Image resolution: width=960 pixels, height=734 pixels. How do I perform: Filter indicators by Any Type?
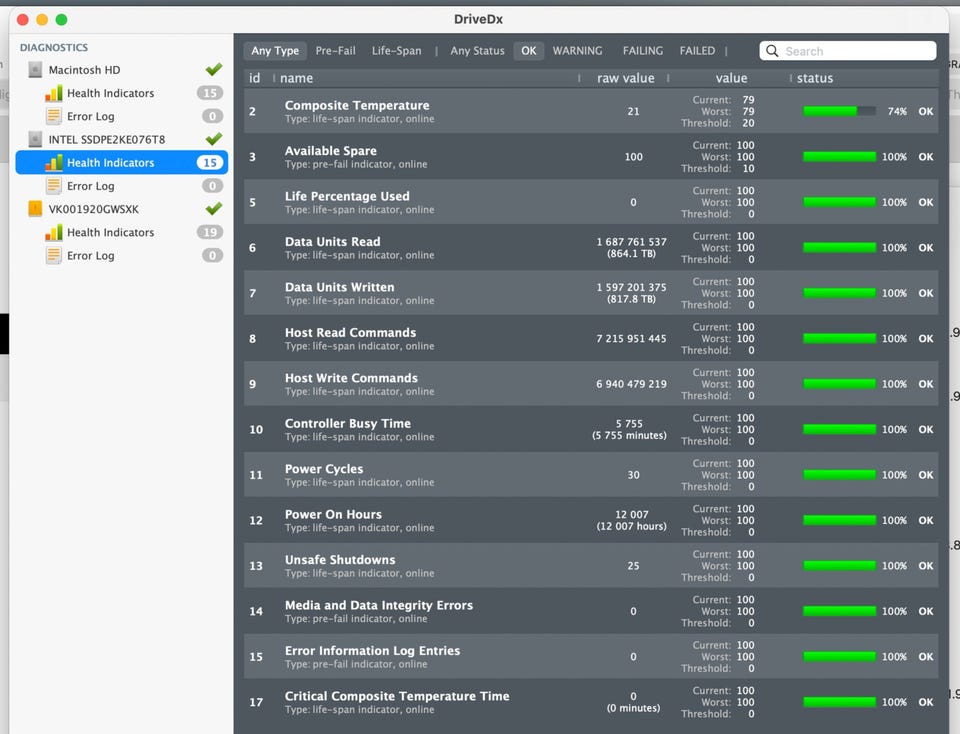(275, 51)
